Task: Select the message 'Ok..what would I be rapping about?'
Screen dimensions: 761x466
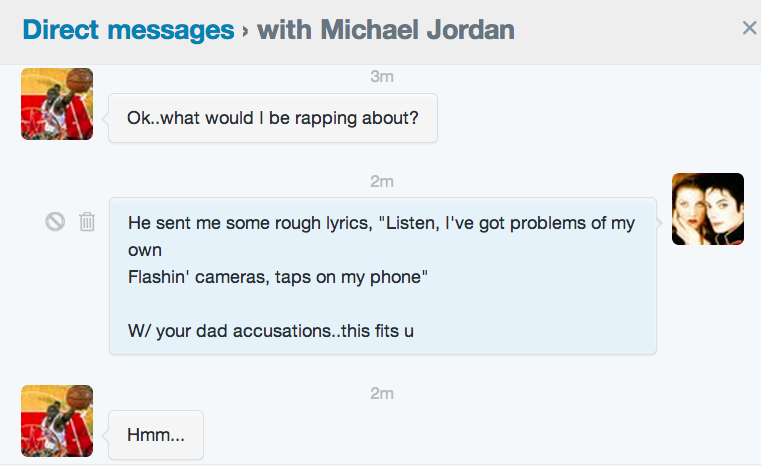Action: tap(273, 118)
